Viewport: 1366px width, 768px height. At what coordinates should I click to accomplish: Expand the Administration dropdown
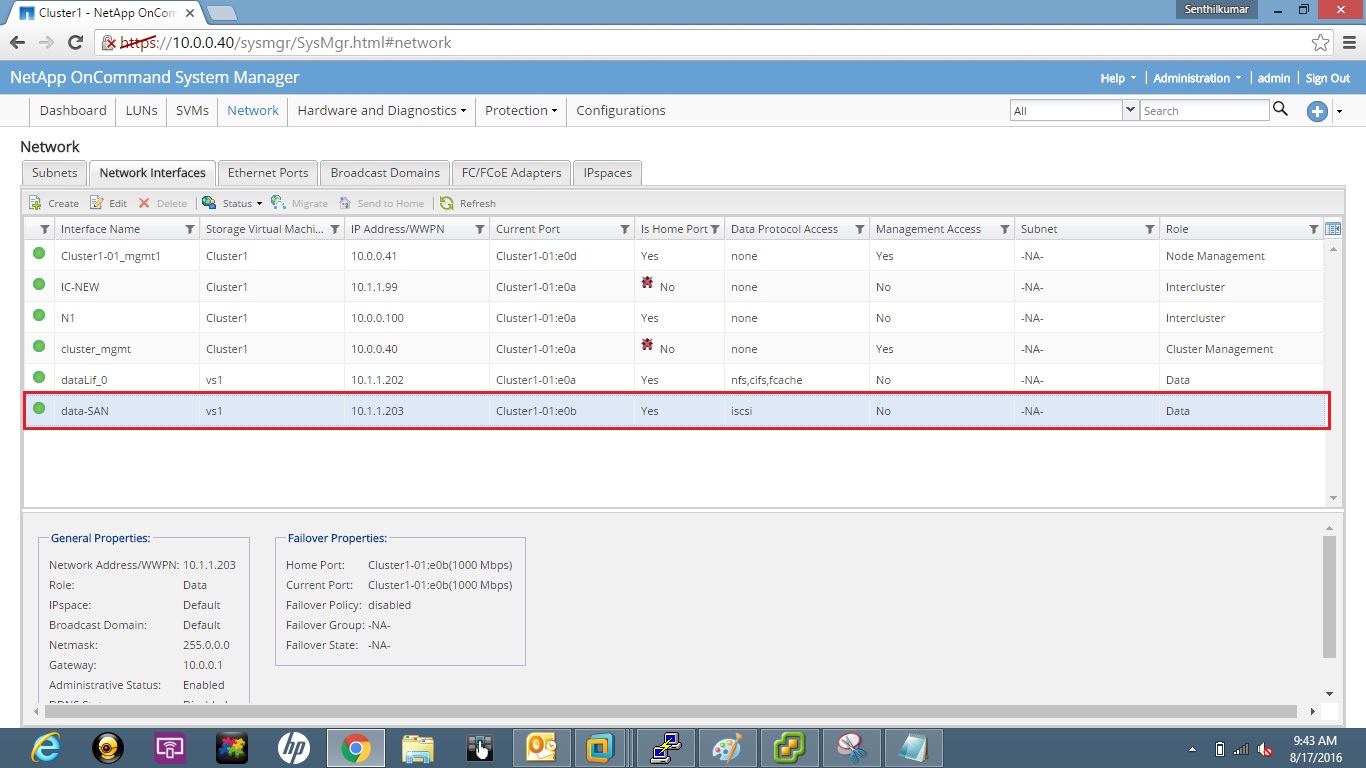point(1196,77)
